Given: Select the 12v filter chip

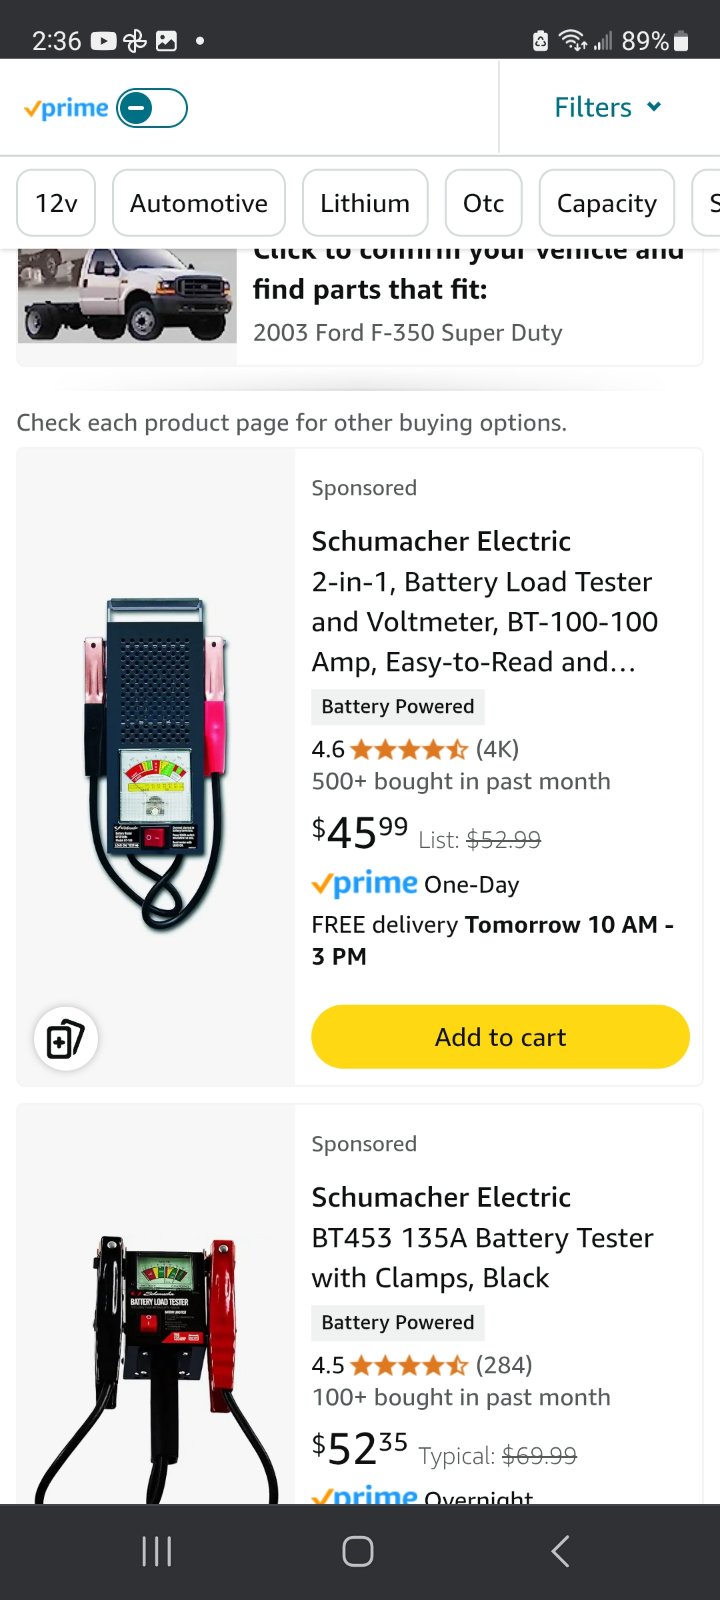Looking at the screenshot, I should pos(56,203).
